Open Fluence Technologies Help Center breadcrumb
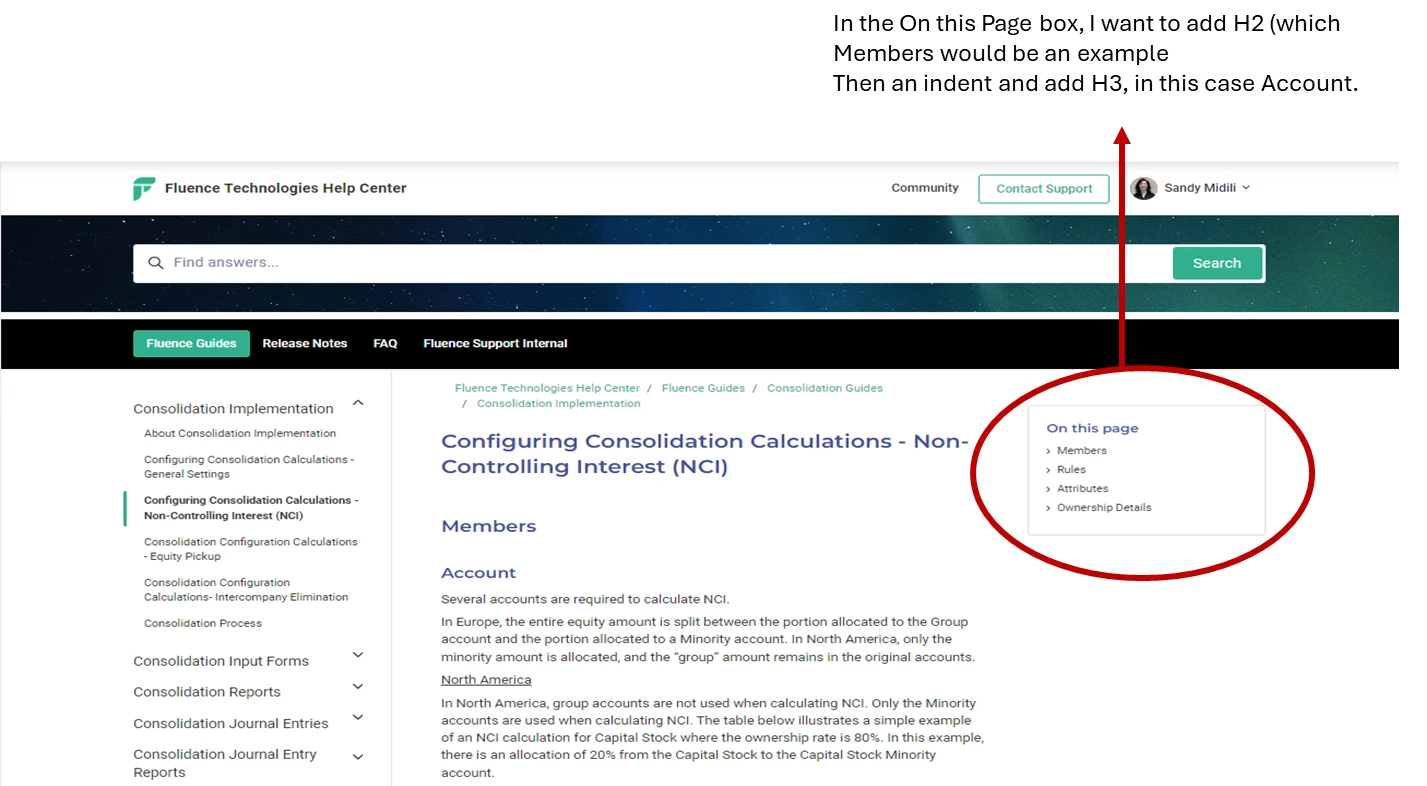Screen dimensions: 1427x786 pos(547,388)
